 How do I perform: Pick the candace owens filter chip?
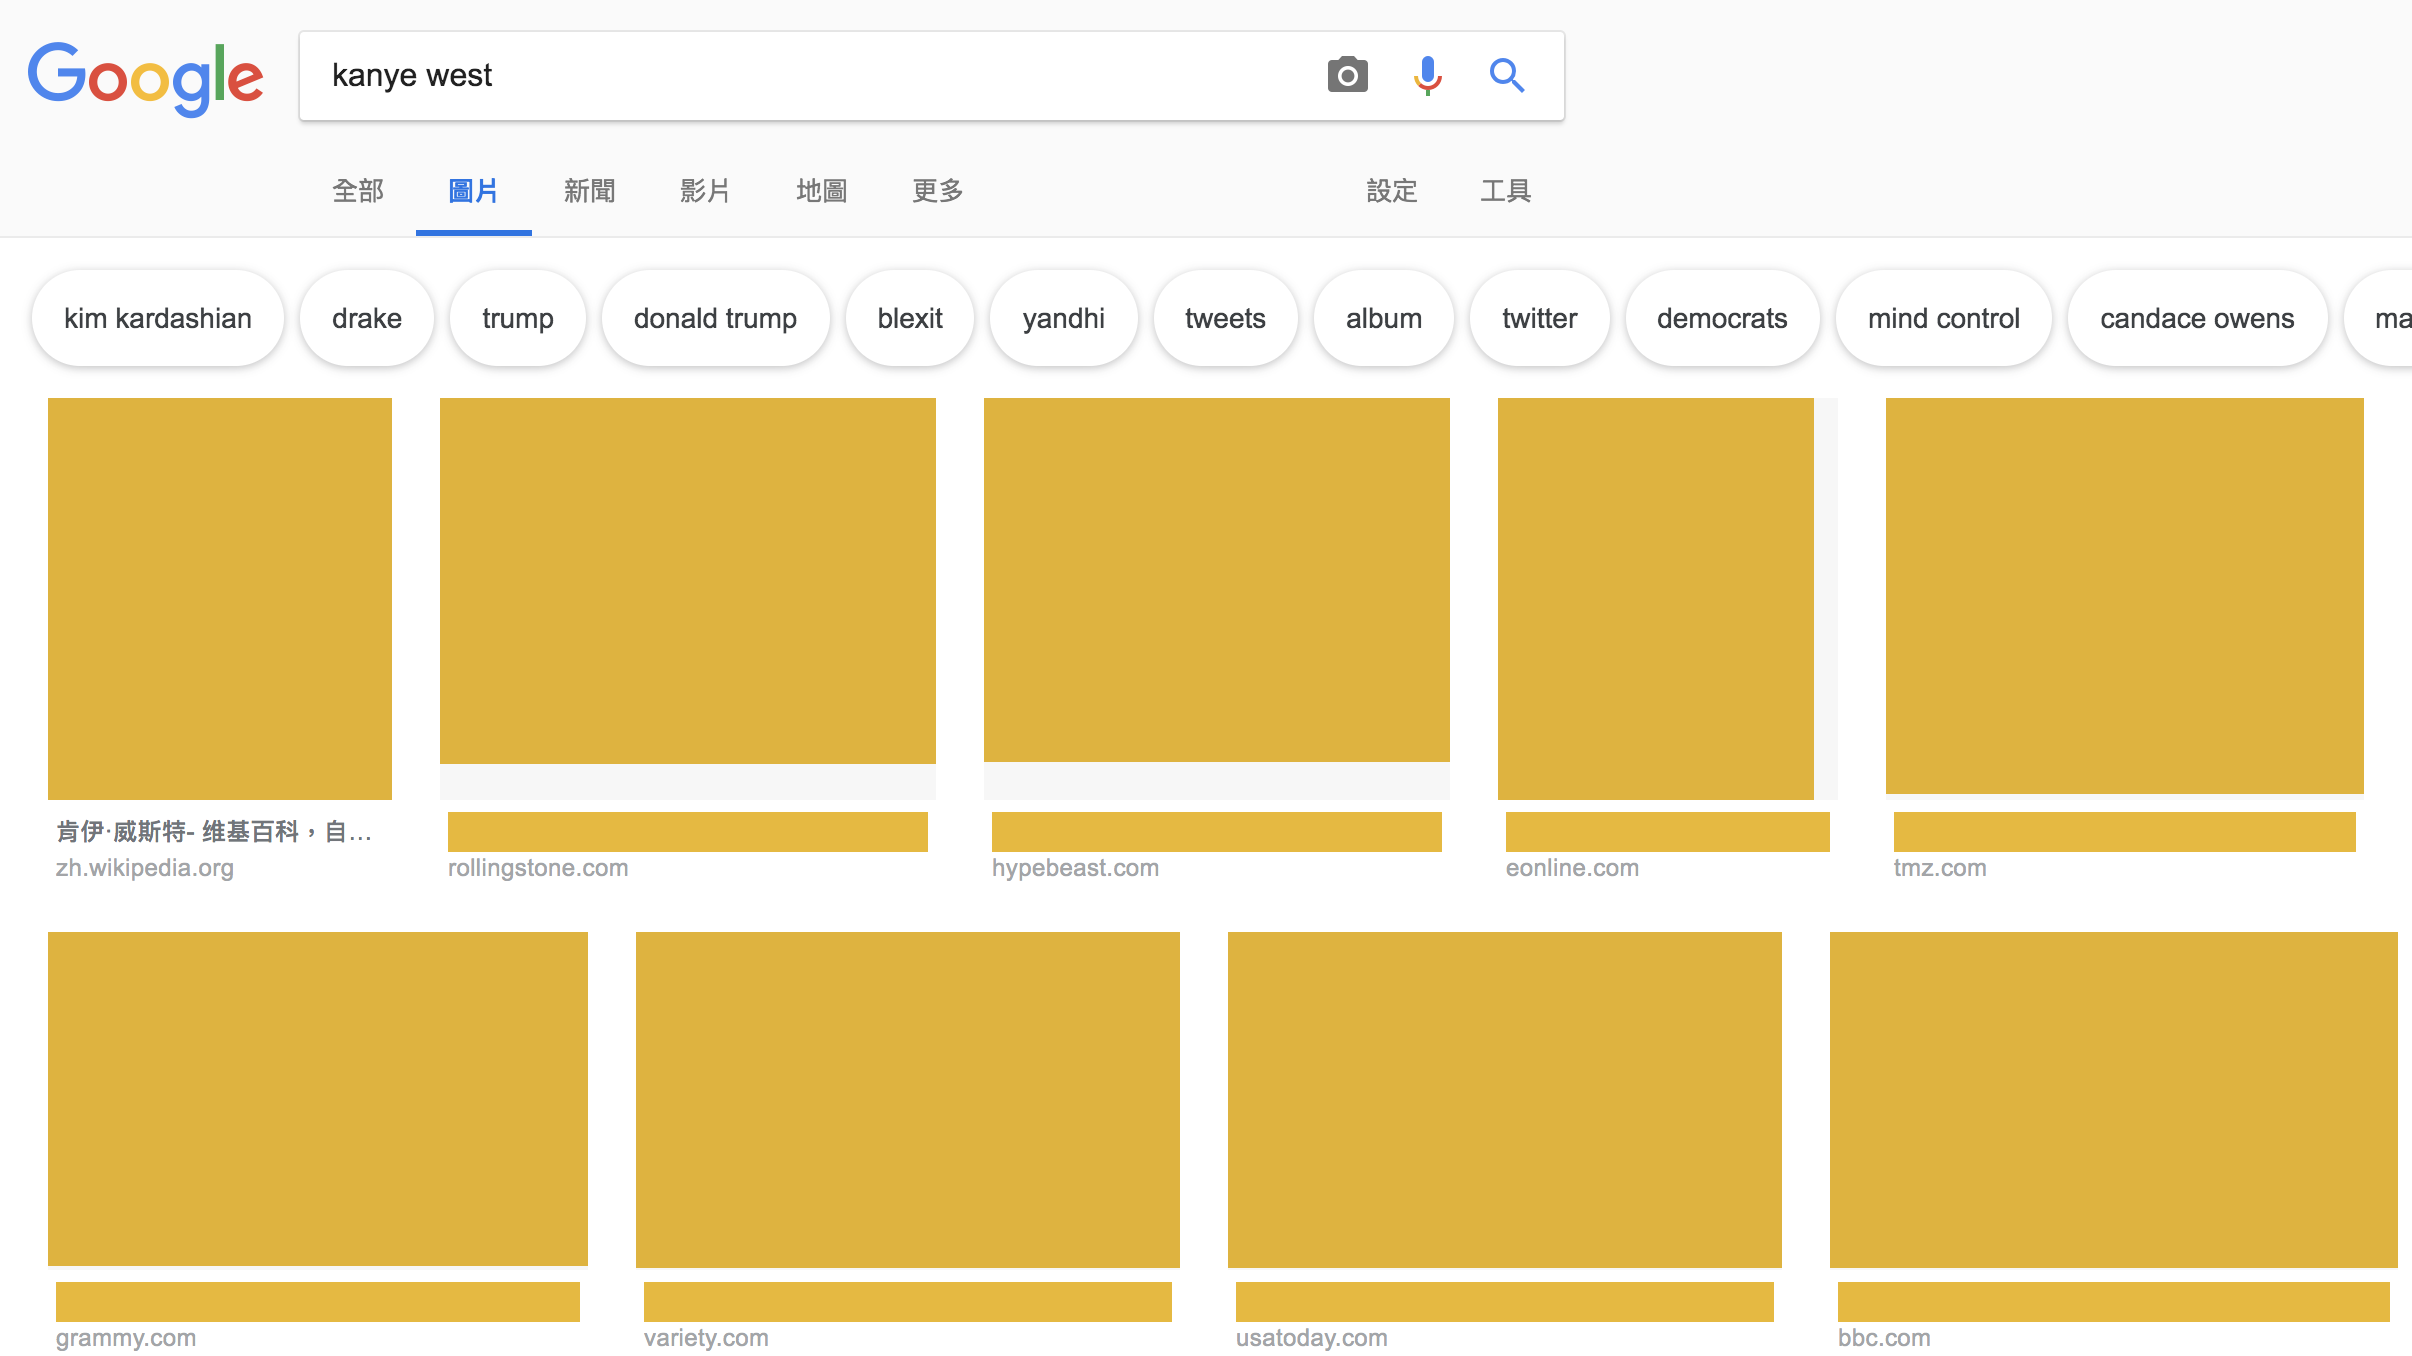[2196, 319]
